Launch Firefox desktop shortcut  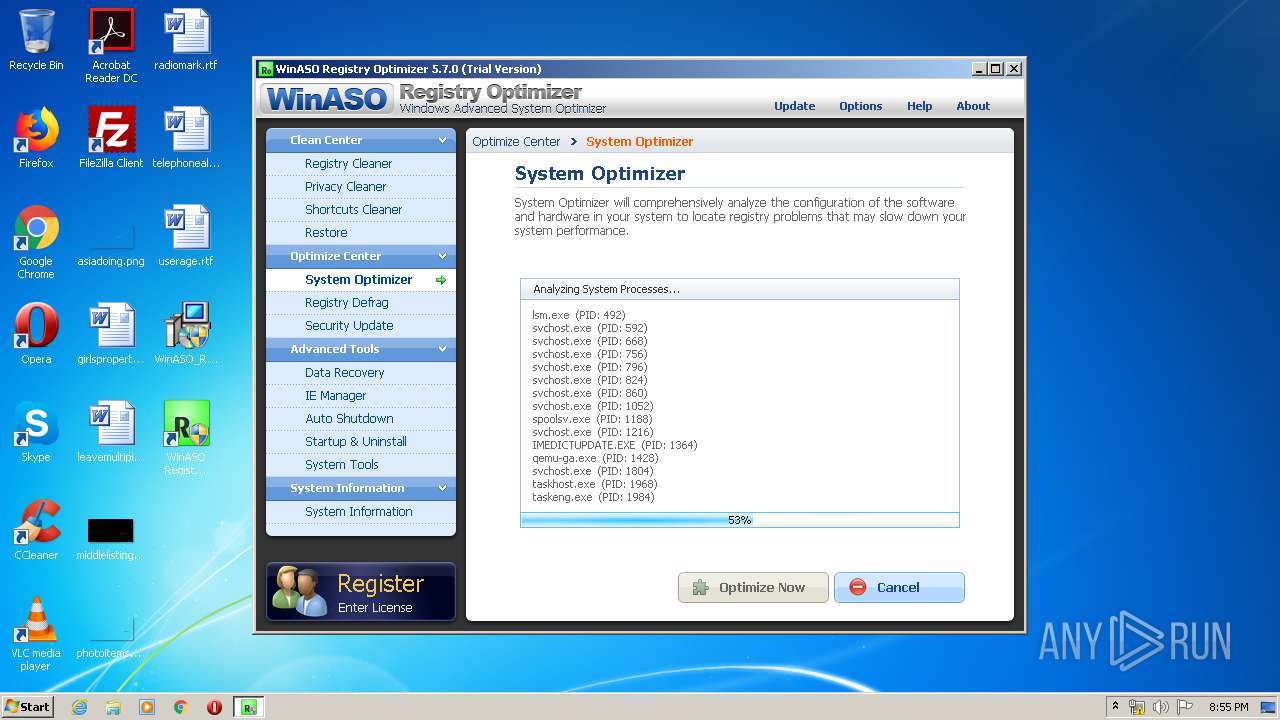(x=36, y=138)
